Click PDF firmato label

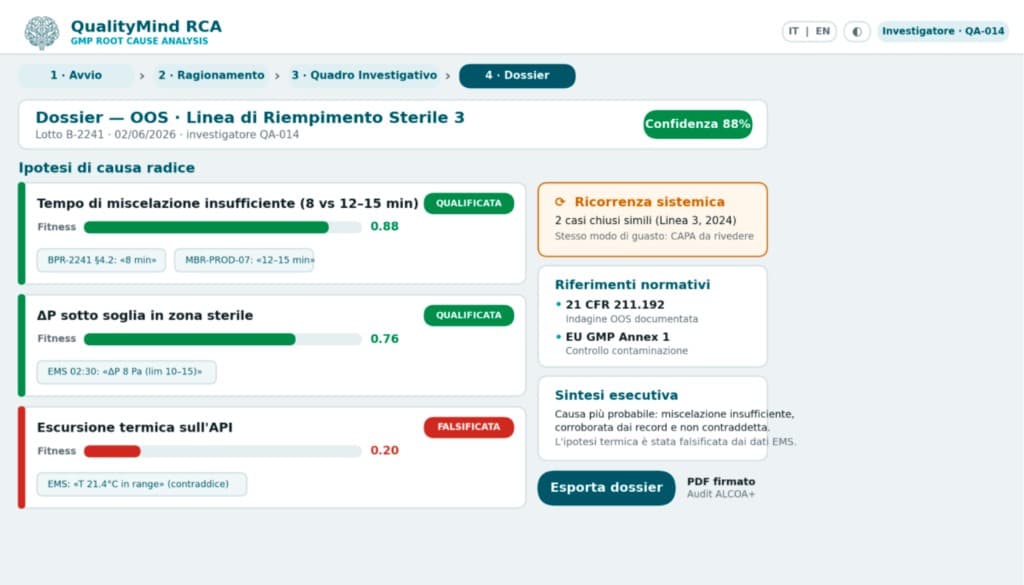[721, 482]
